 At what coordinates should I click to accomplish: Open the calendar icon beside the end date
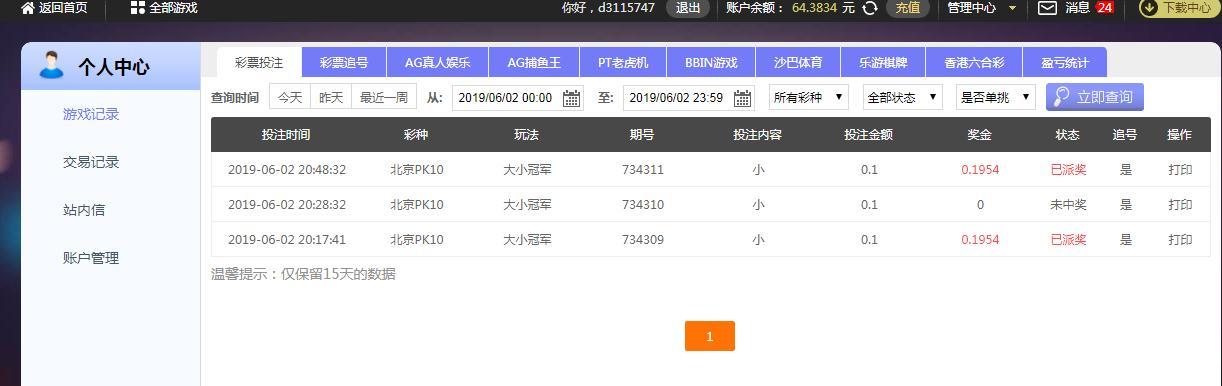click(x=742, y=98)
